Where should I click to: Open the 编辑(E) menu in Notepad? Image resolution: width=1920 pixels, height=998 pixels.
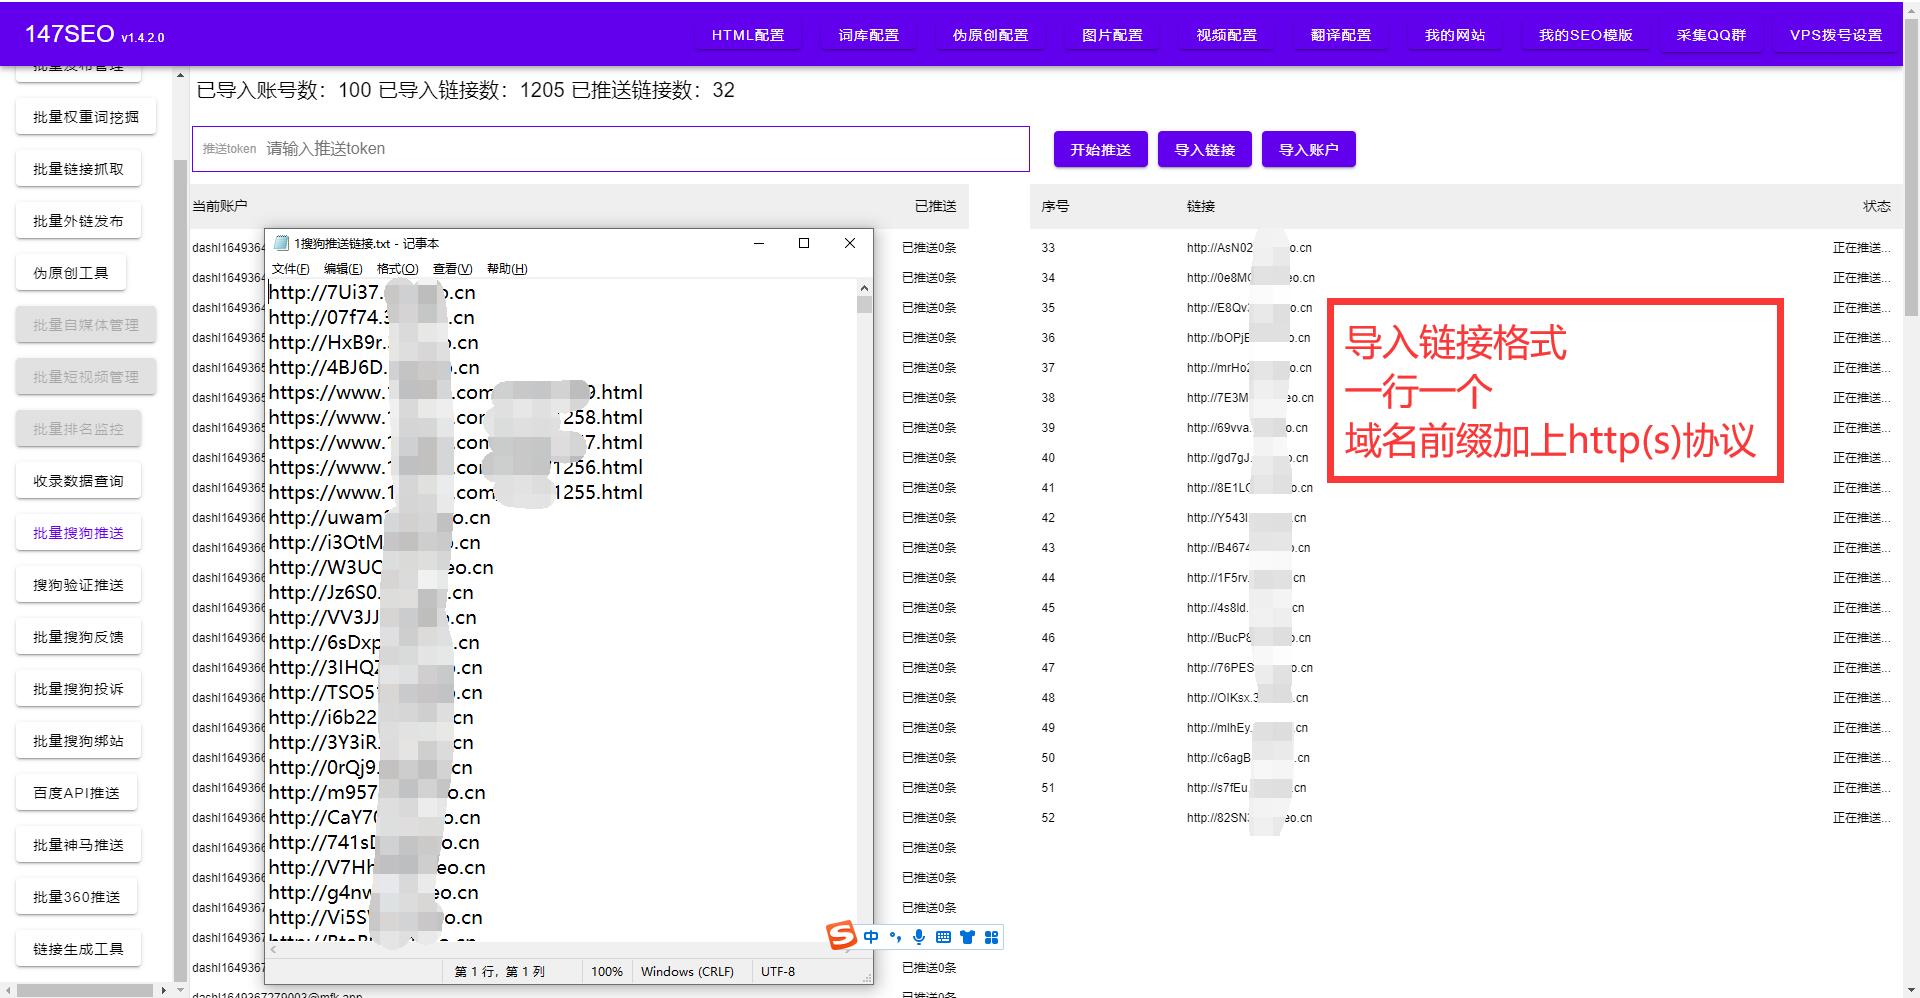(343, 268)
